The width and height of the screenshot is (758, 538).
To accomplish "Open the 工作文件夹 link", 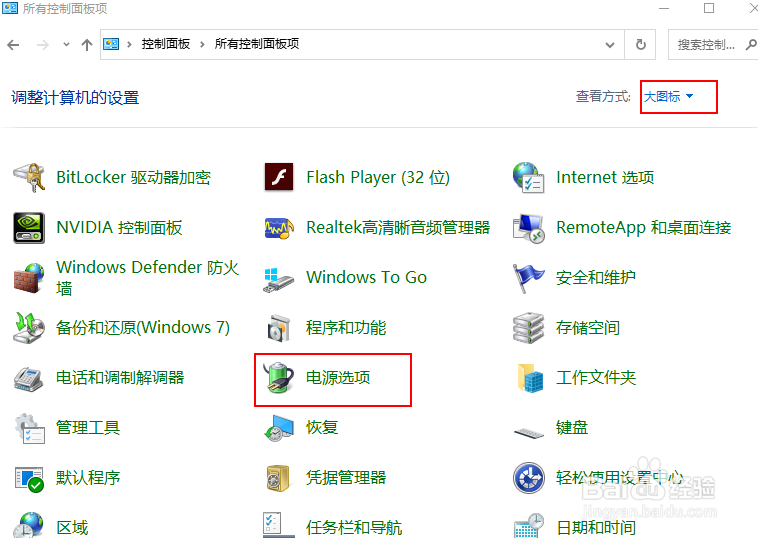I will [x=596, y=378].
